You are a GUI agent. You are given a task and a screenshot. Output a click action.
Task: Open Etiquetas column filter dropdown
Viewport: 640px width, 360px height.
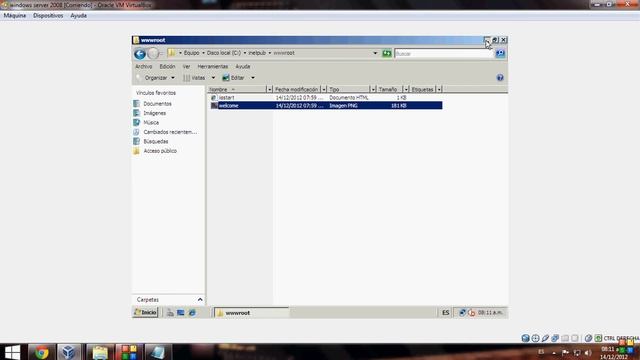click(439, 89)
